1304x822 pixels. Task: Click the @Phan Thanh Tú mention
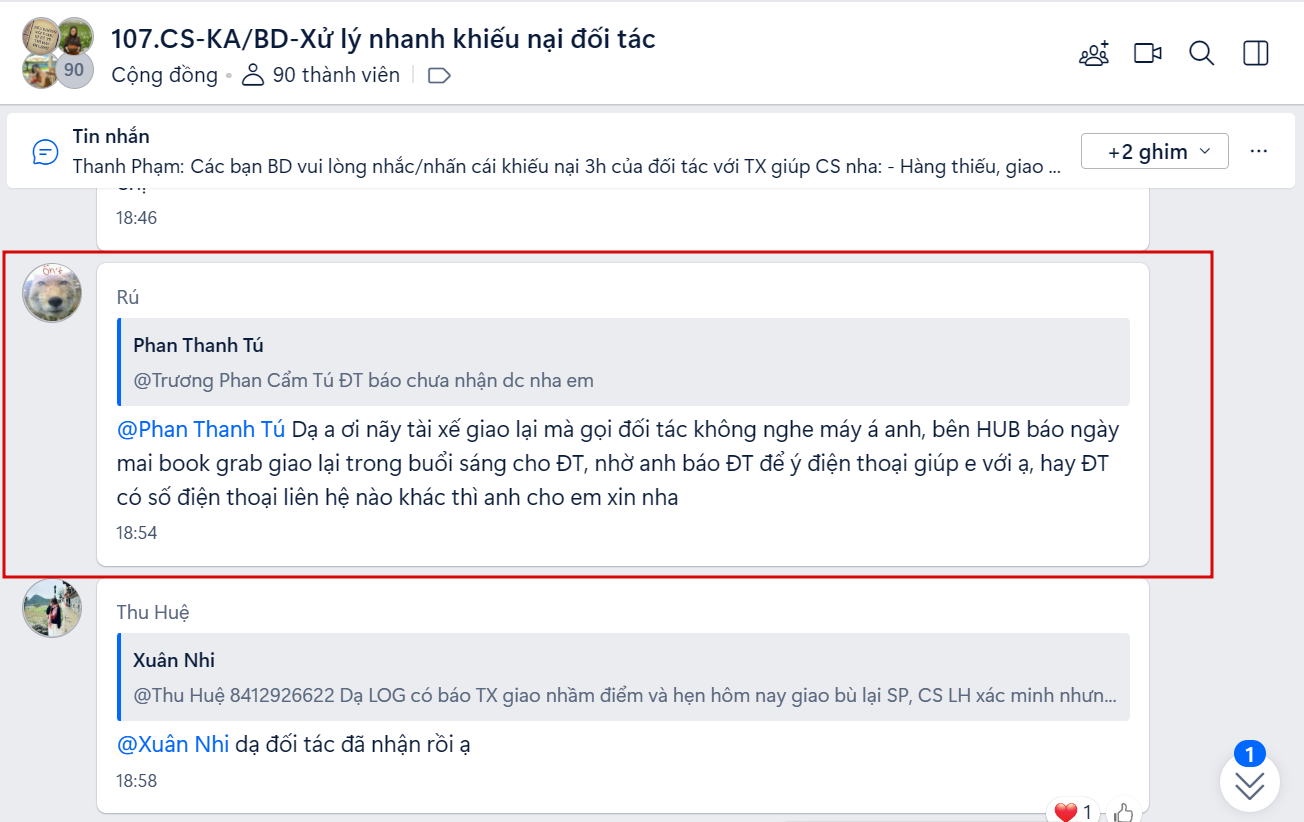pos(201,430)
